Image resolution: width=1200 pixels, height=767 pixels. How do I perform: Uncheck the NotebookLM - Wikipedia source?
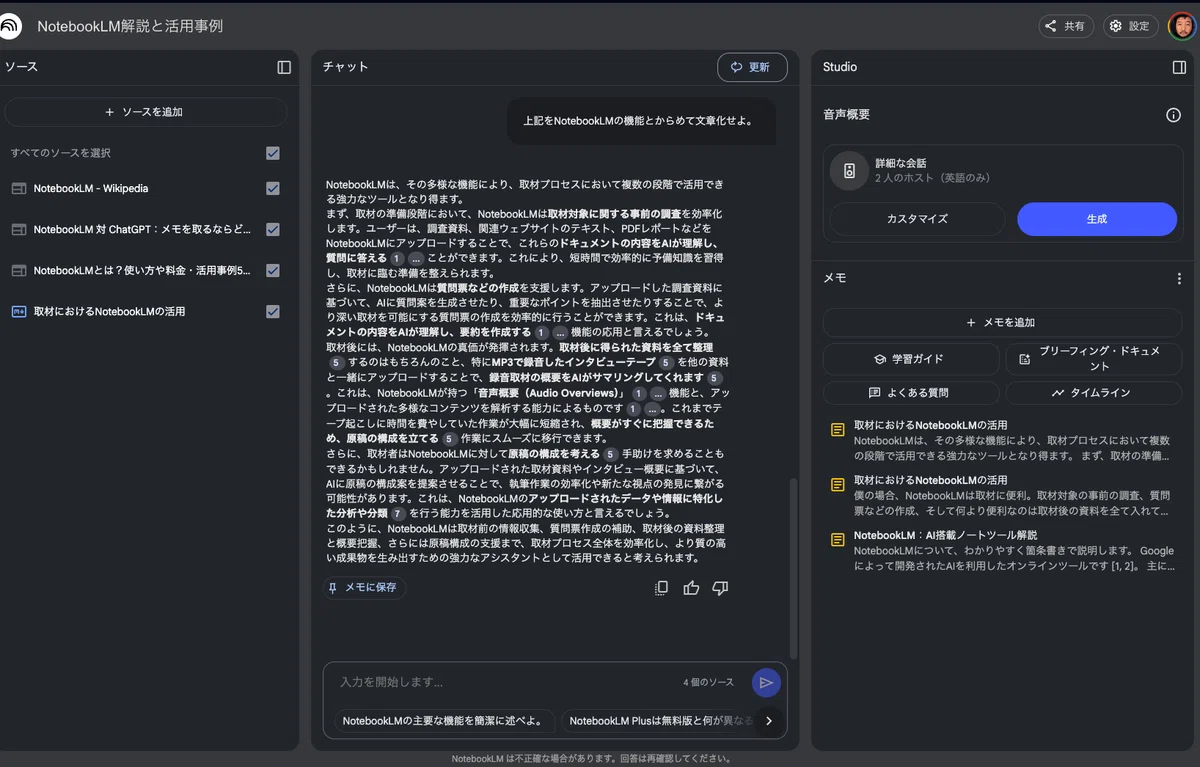point(273,188)
